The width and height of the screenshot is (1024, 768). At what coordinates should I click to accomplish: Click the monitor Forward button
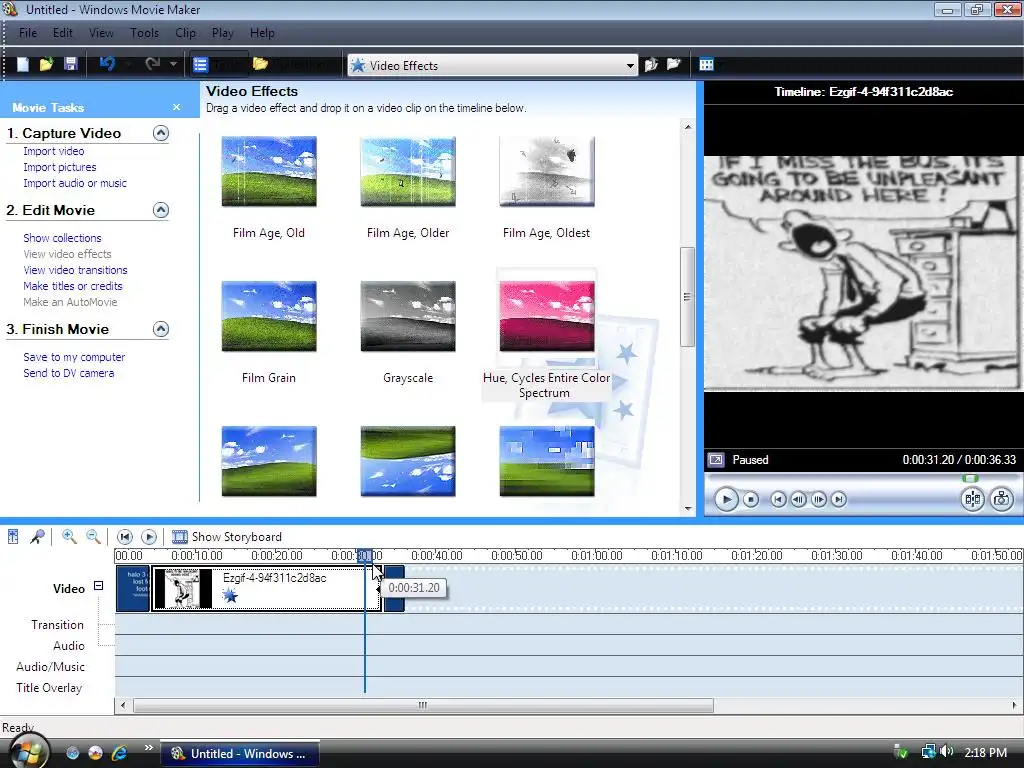click(839, 500)
